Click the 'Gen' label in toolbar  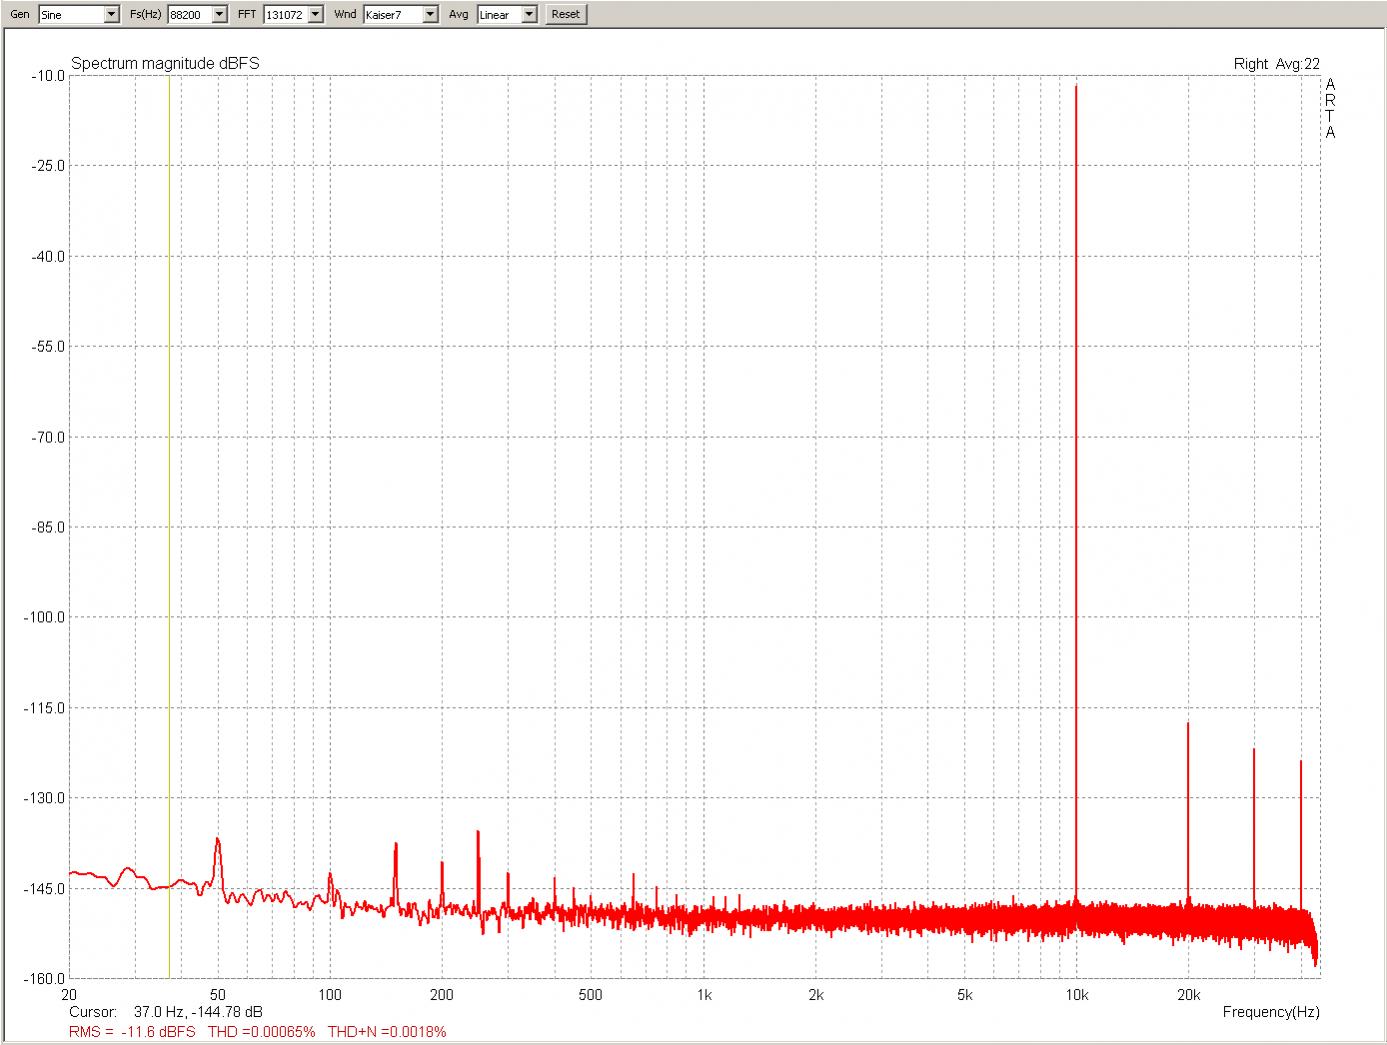pyautogui.click(x=20, y=14)
